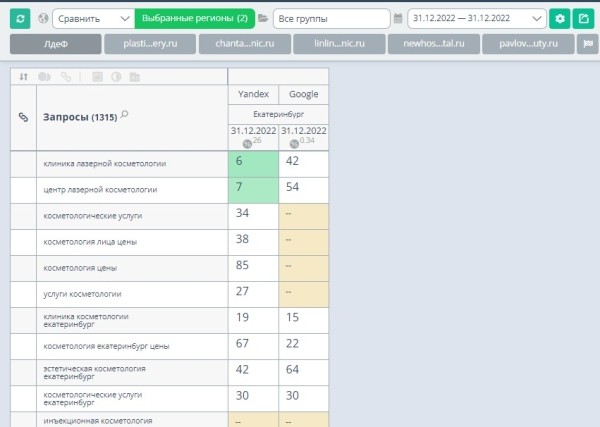The image size is (600, 427).
Task: Open the green settings gear button
Action: [561, 18]
